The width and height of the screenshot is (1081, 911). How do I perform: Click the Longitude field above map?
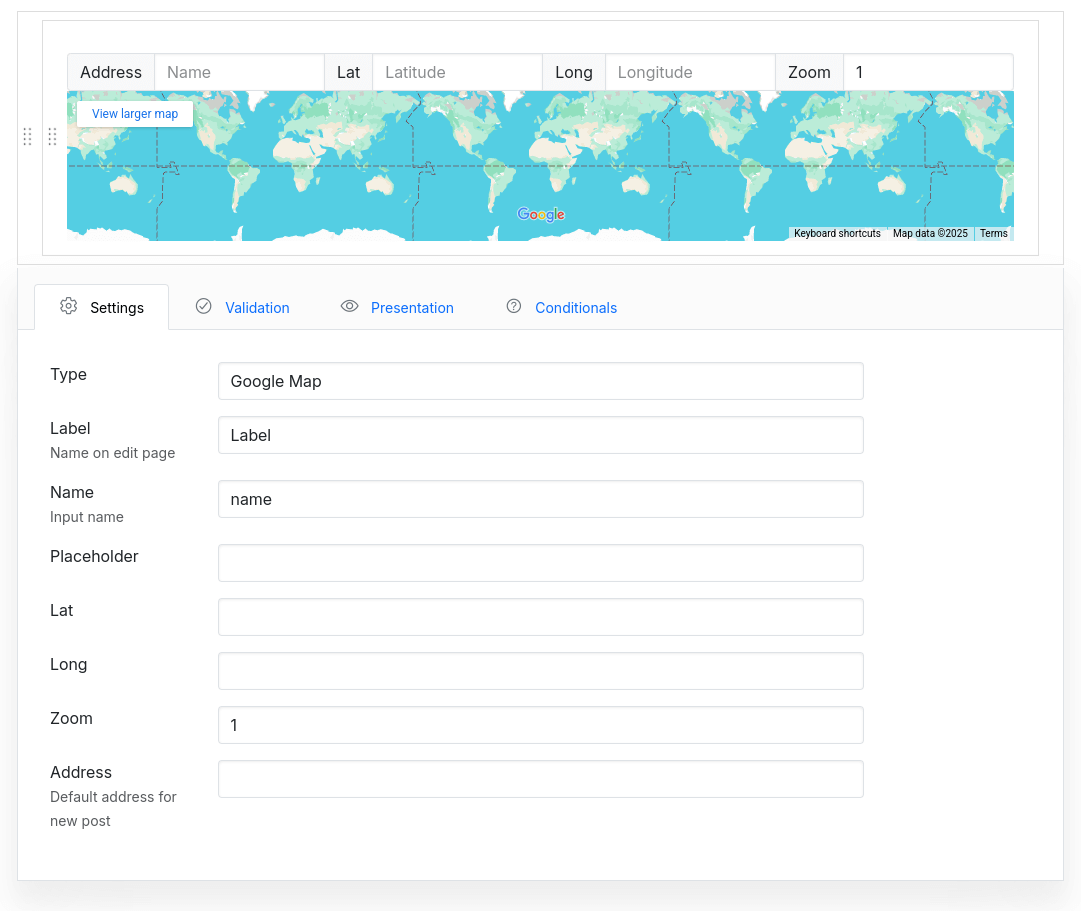[690, 72]
